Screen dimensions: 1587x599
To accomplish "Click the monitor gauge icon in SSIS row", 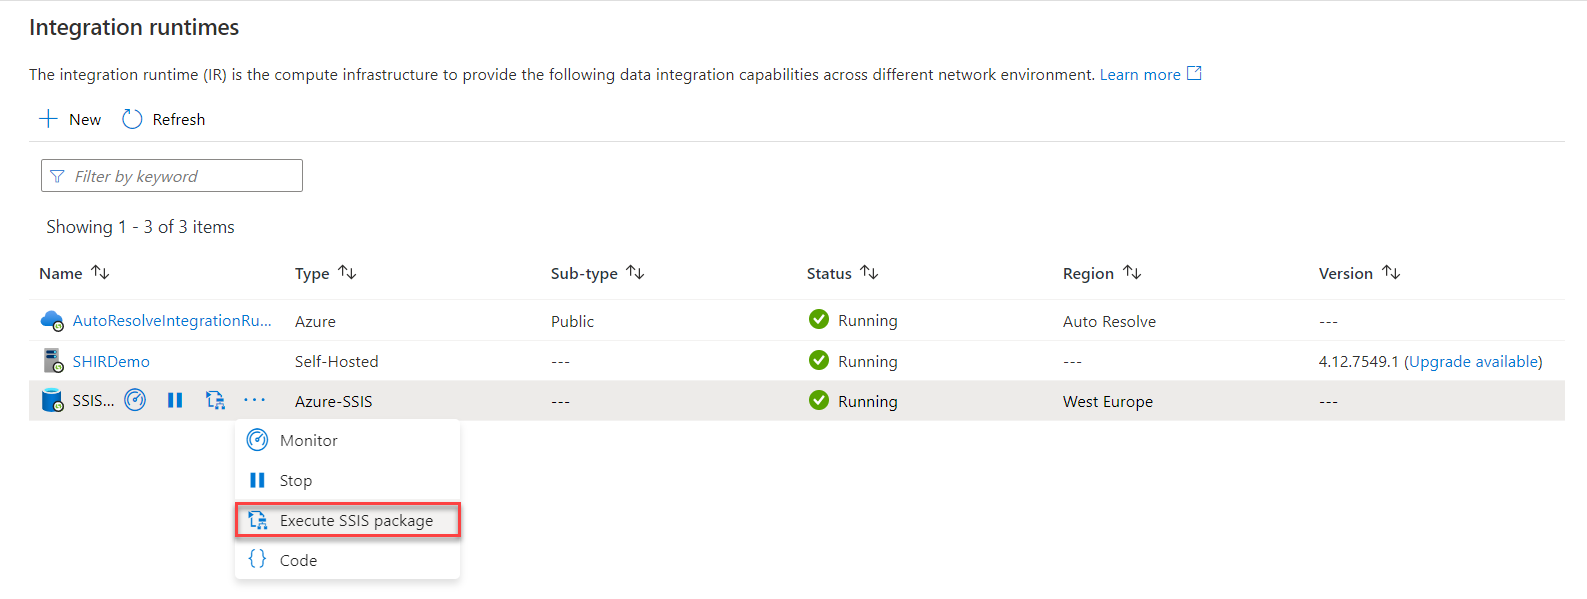I will (135, 401).
